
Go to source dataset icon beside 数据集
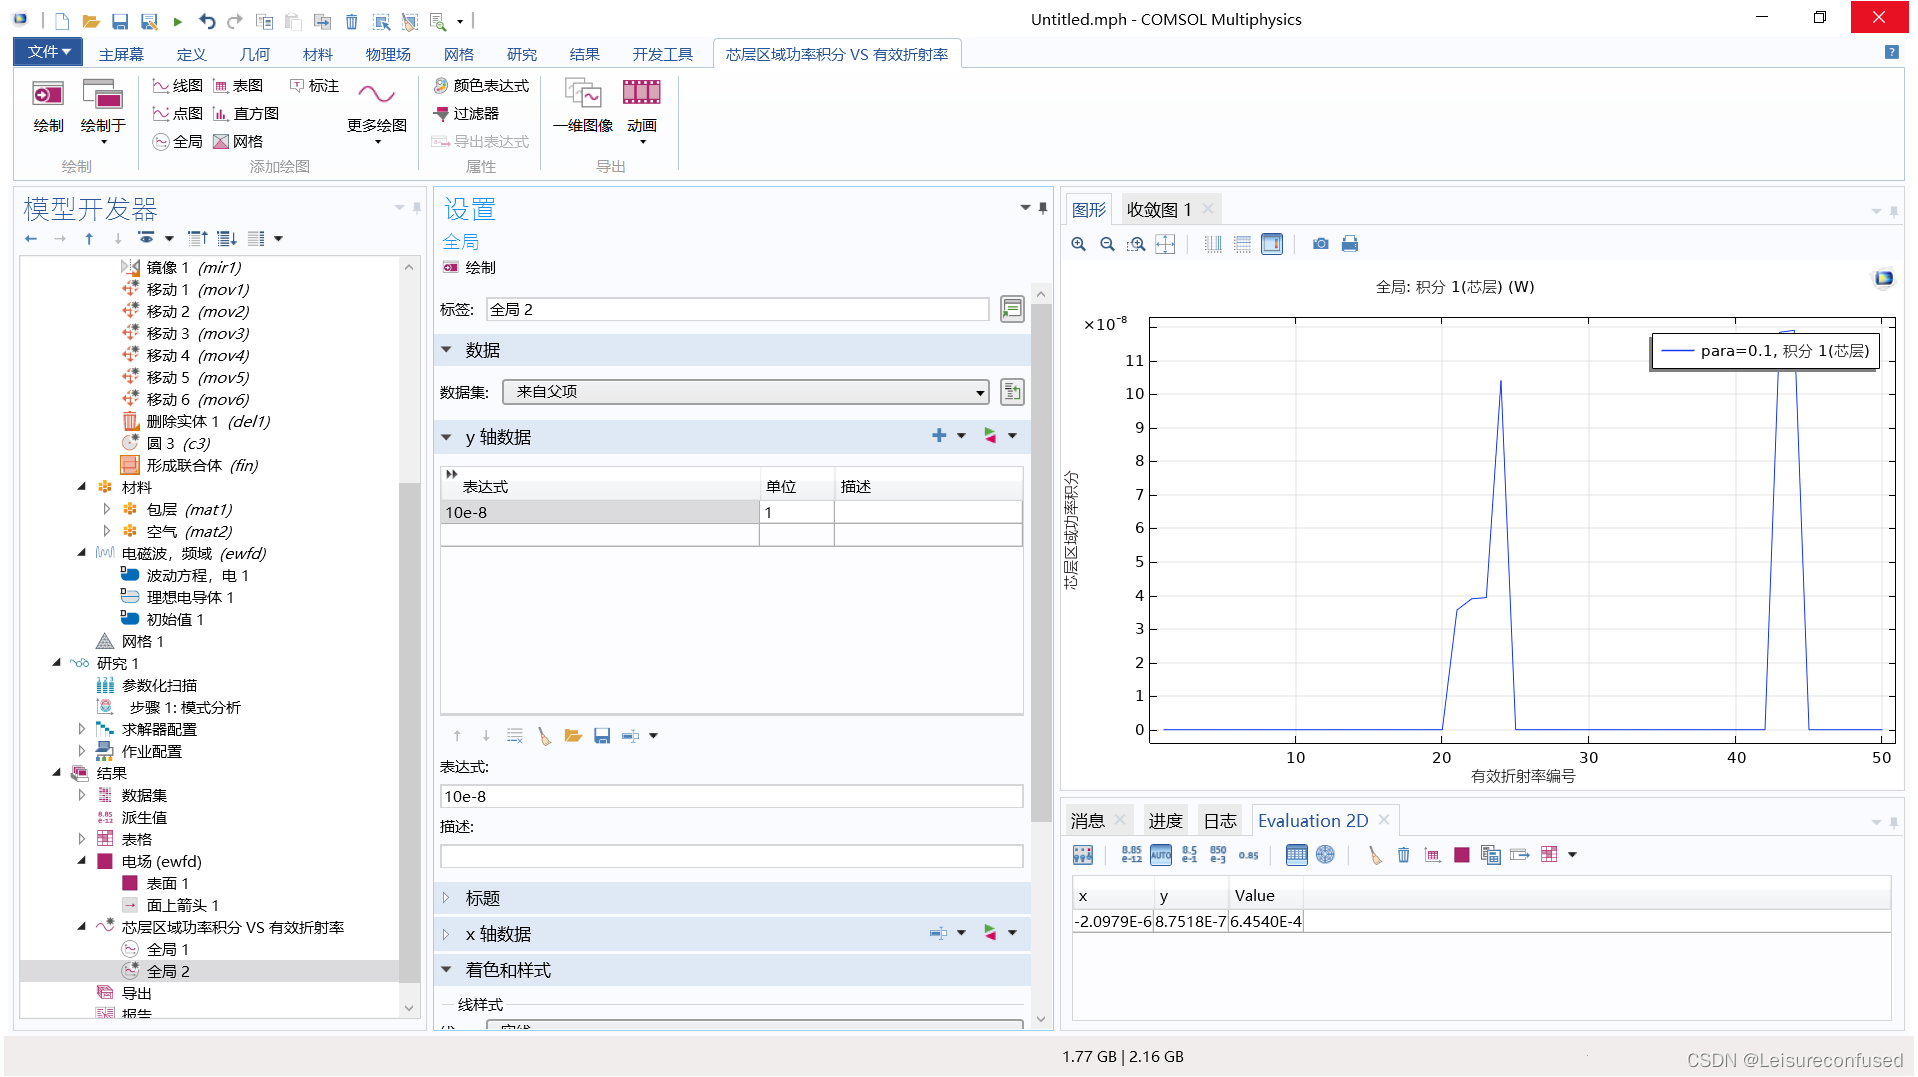pos(1012,392)
